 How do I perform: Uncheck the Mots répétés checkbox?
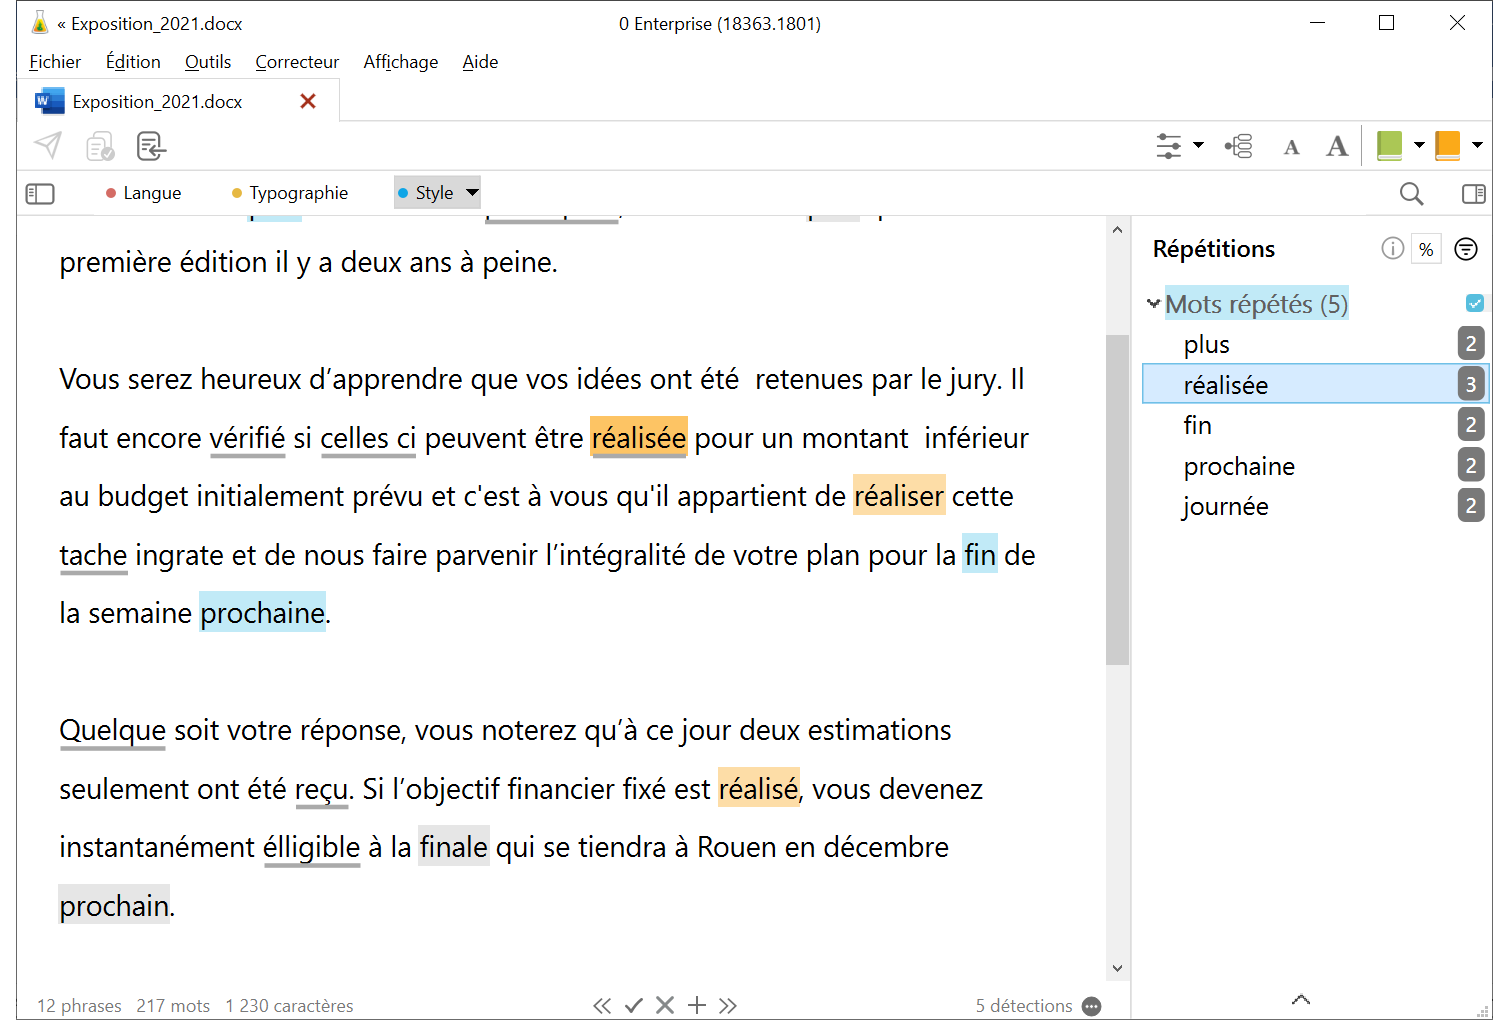(1474, 303)
